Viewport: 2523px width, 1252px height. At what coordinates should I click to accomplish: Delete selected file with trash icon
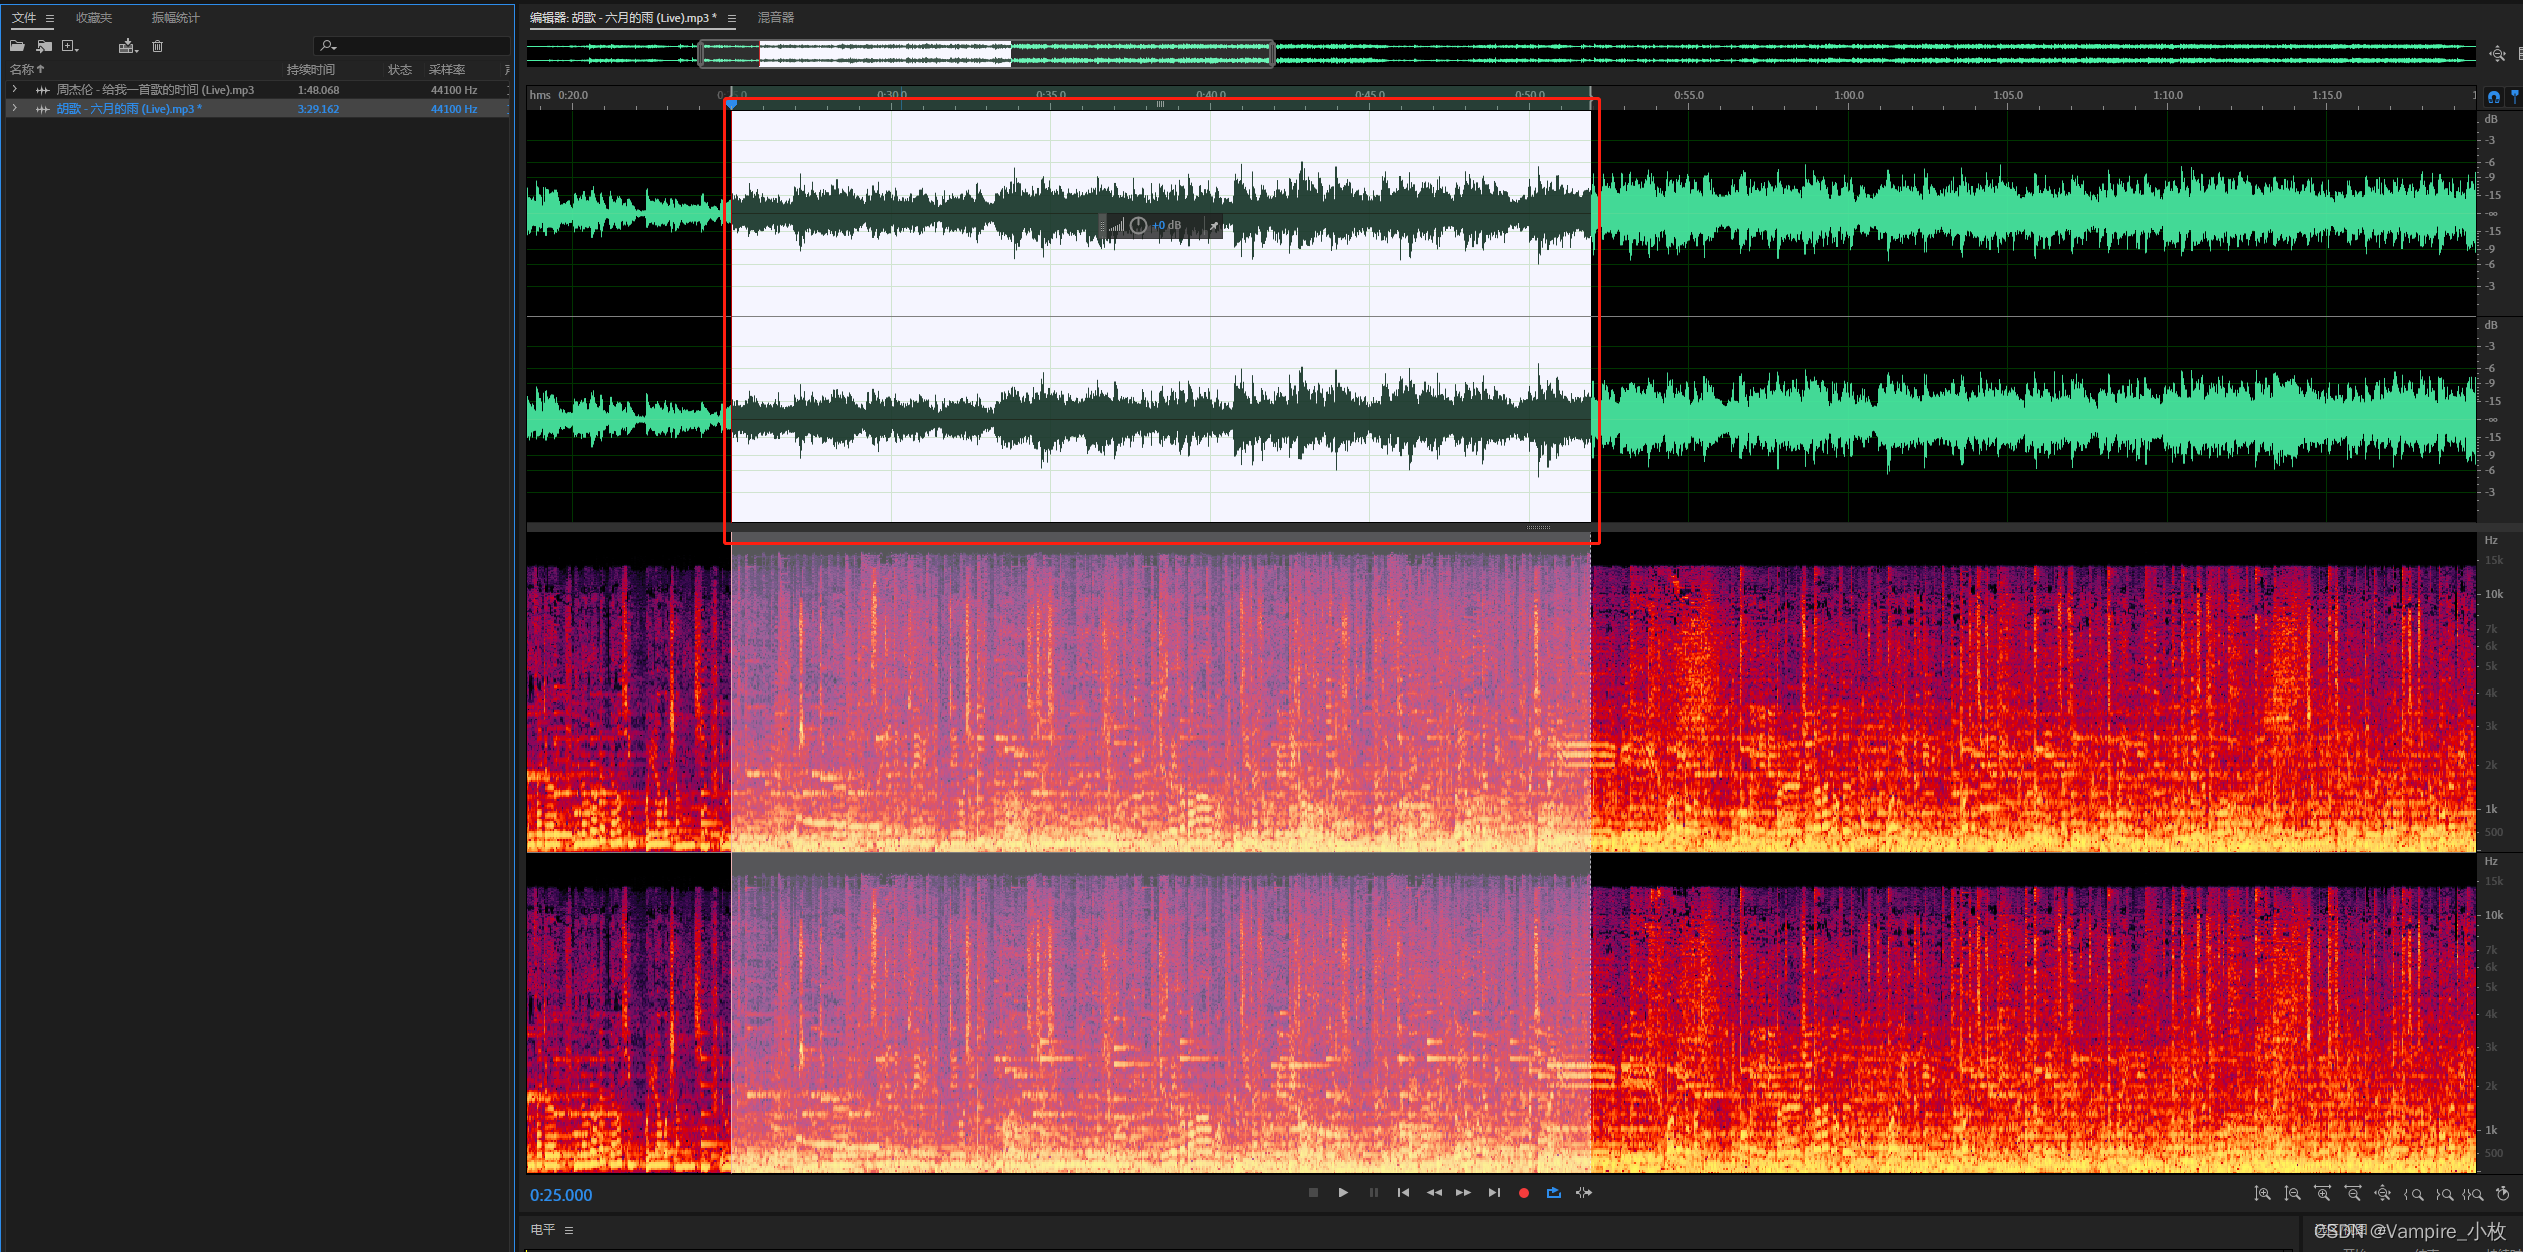[157, 46]
